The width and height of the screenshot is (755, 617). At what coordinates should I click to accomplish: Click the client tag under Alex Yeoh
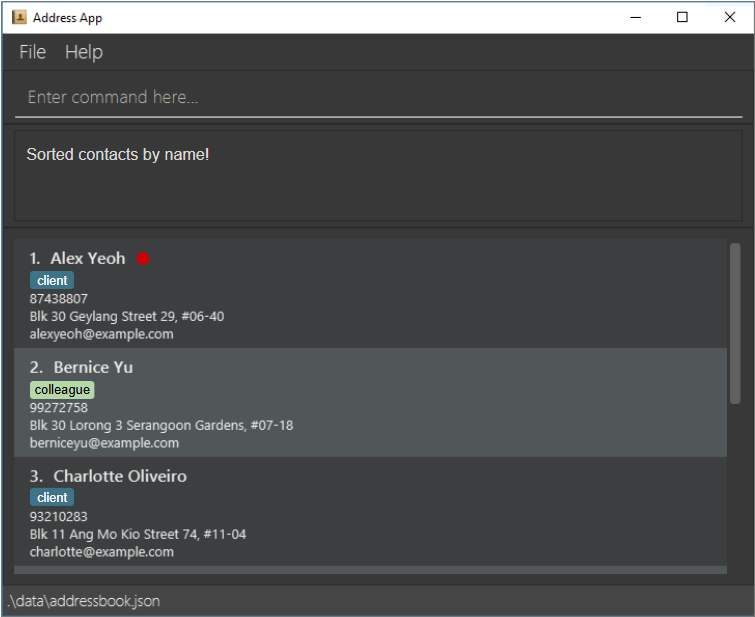[52, 281]
